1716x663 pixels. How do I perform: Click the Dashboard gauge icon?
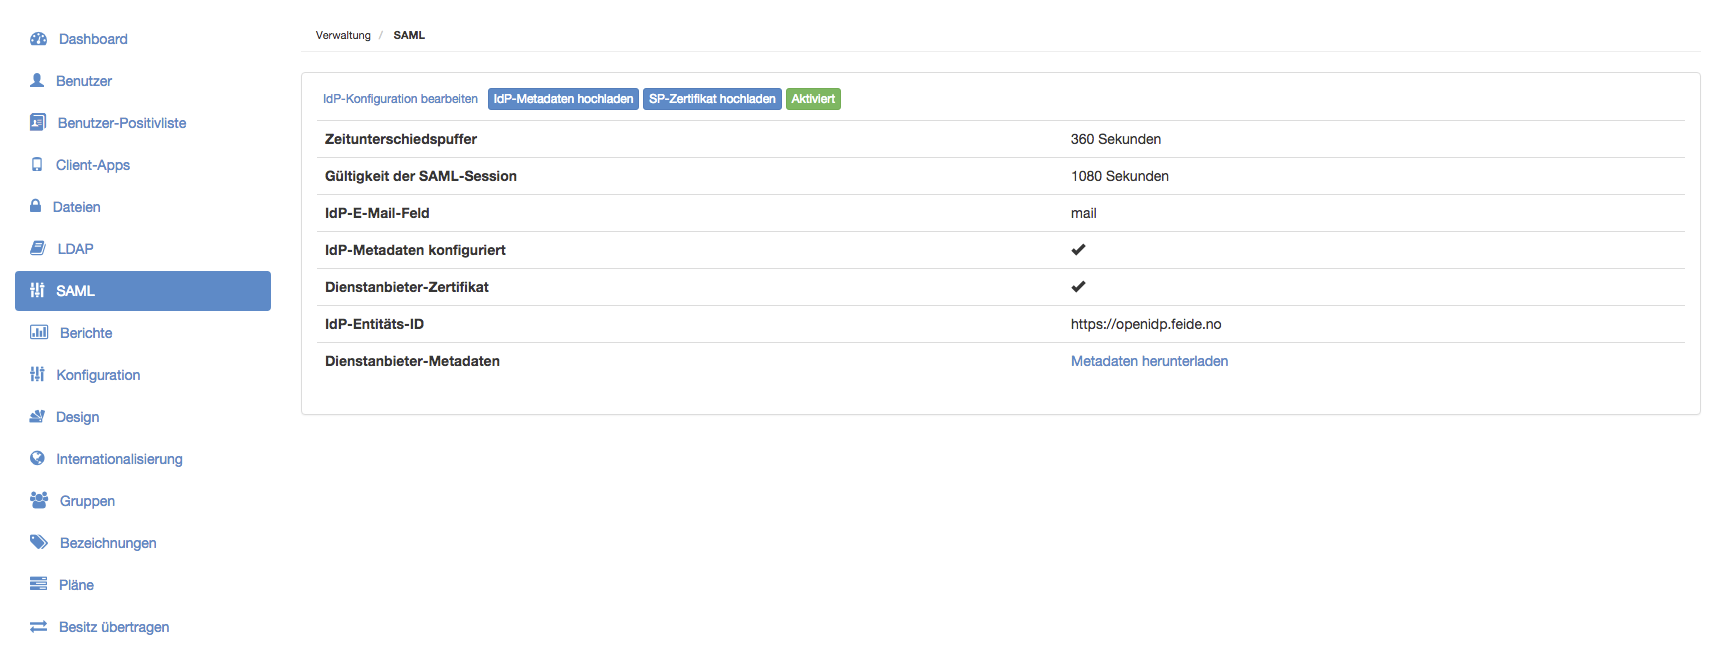pyautogui.click(x=38, y=39)
